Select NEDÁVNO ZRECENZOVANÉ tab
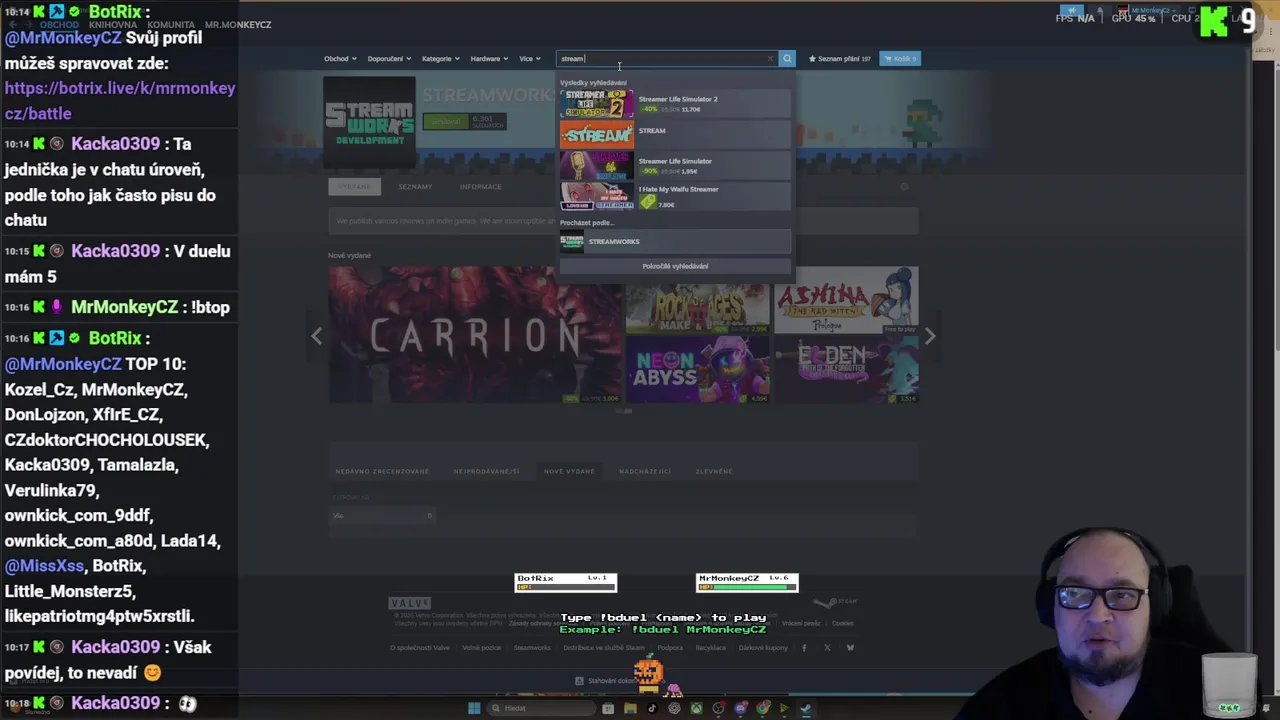Screen dimensions: 1280x720 [x=382, y=471]
